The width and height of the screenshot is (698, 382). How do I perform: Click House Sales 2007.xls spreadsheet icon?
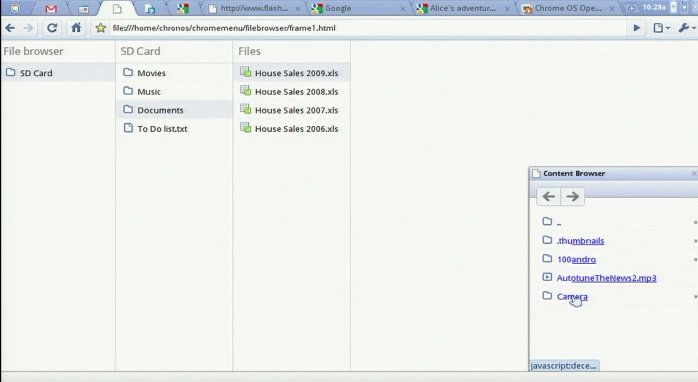[x=246, y=109]
